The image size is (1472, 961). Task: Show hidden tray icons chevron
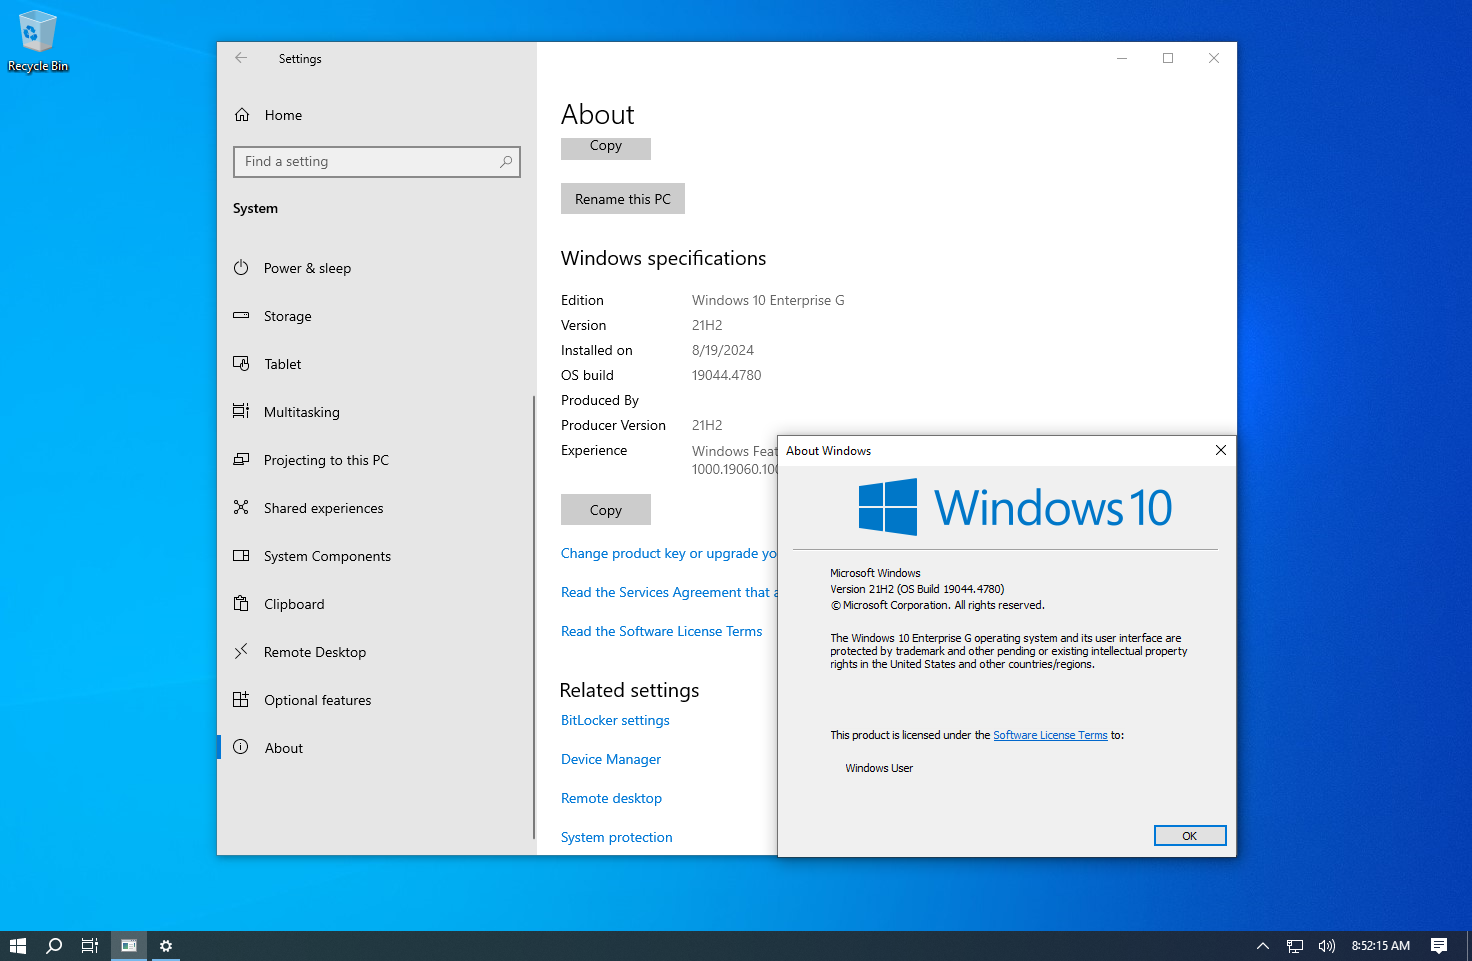point(1263,946)
